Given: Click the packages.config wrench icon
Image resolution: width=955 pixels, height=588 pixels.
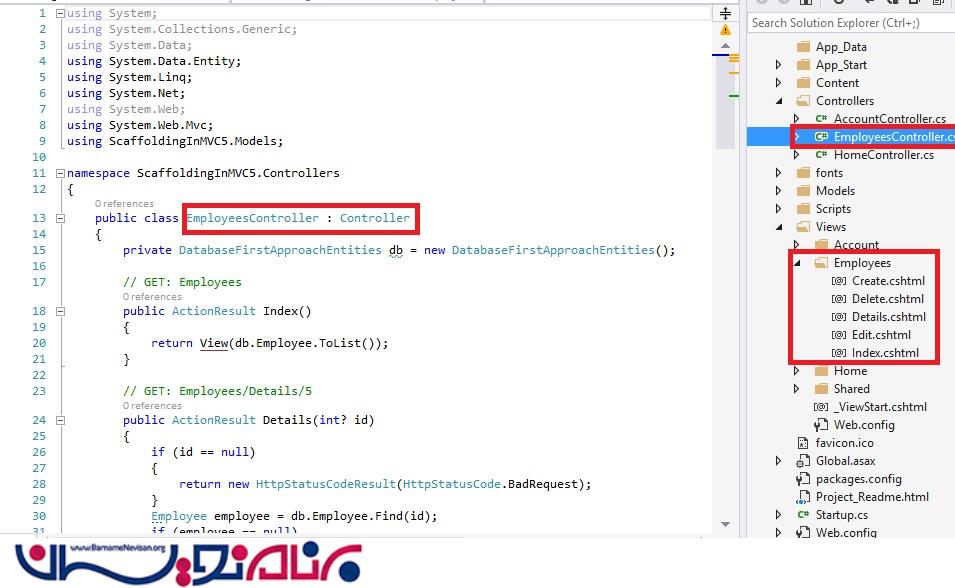Looking at the screenshot, I should [x=802, y=479].
